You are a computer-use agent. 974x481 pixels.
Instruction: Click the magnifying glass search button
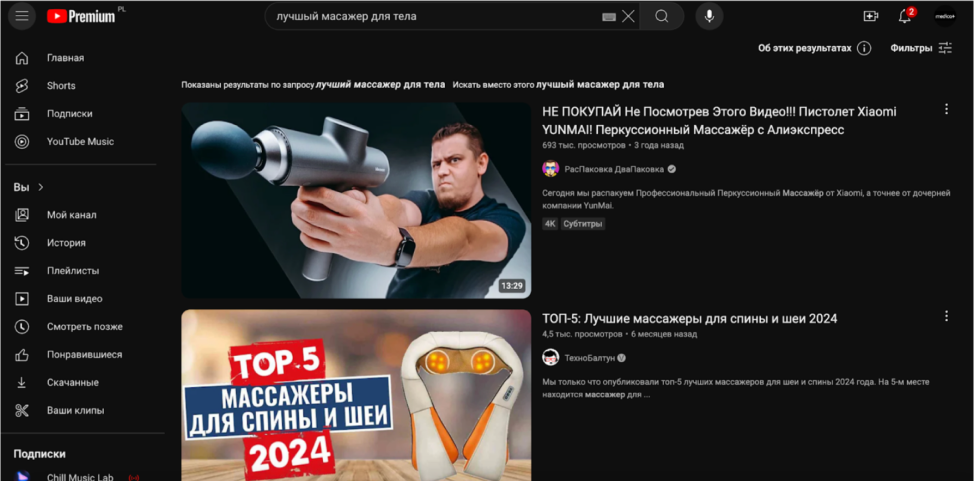click(662, 16)
